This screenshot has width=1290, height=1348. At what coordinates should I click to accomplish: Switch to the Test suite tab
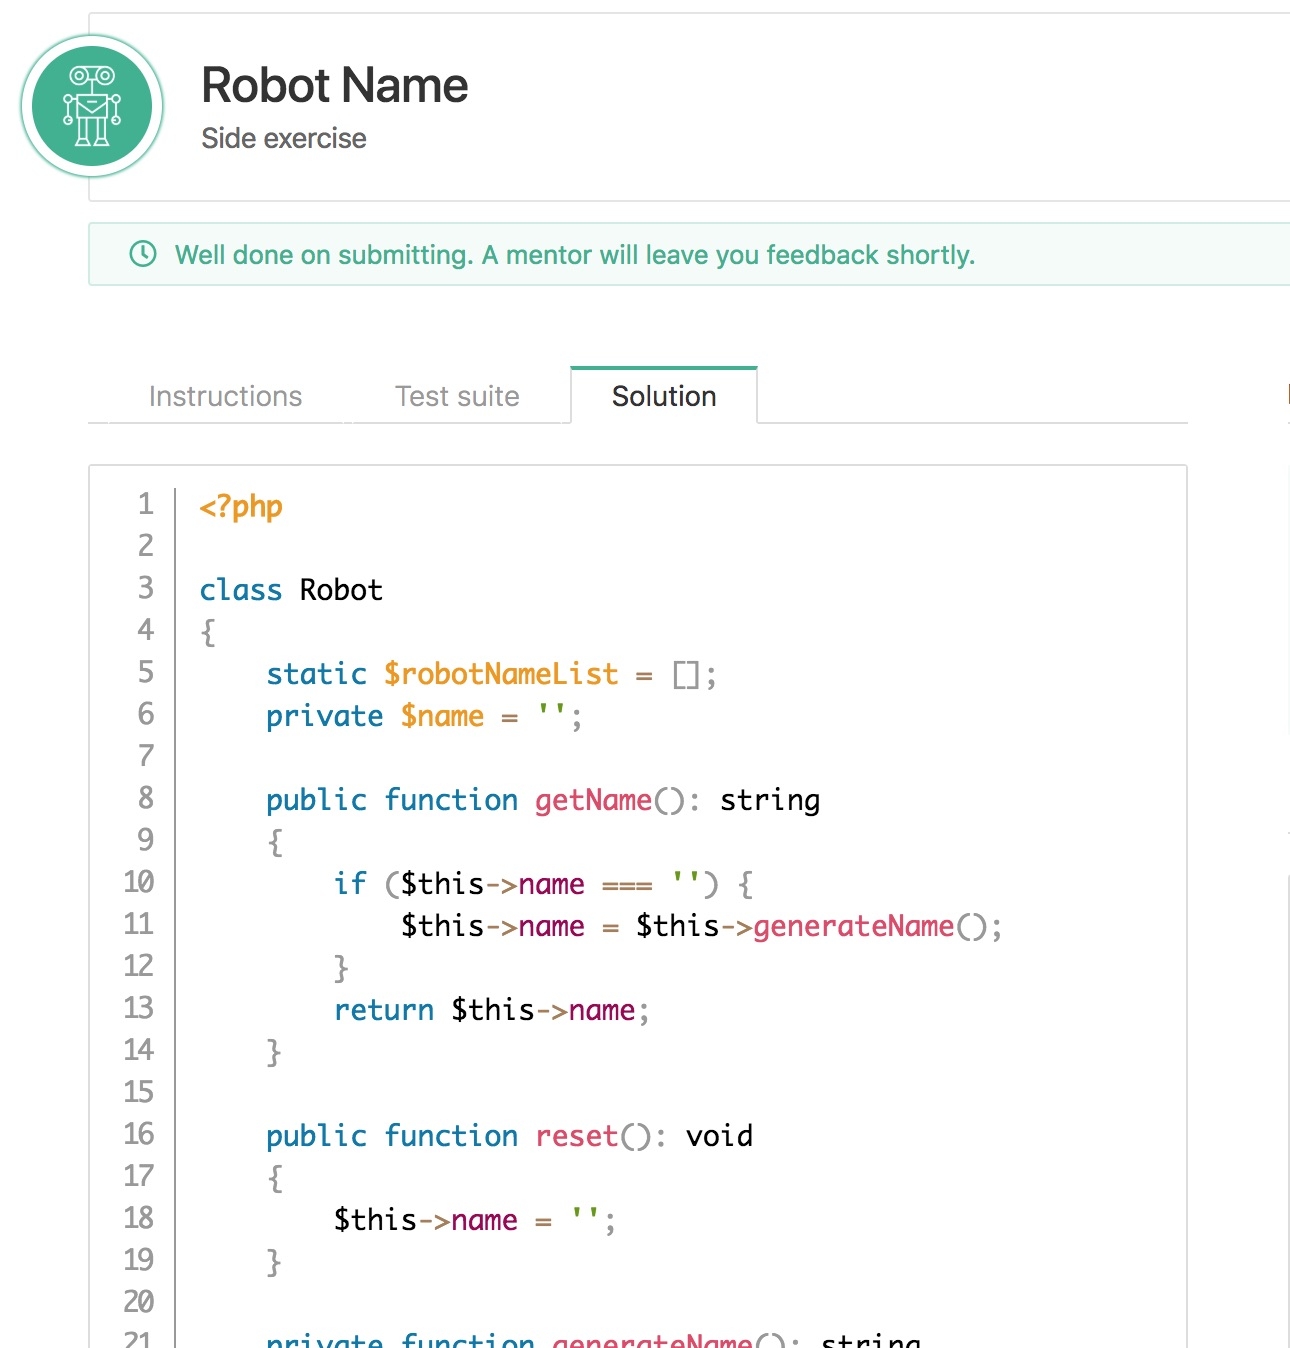pos(457,396)
